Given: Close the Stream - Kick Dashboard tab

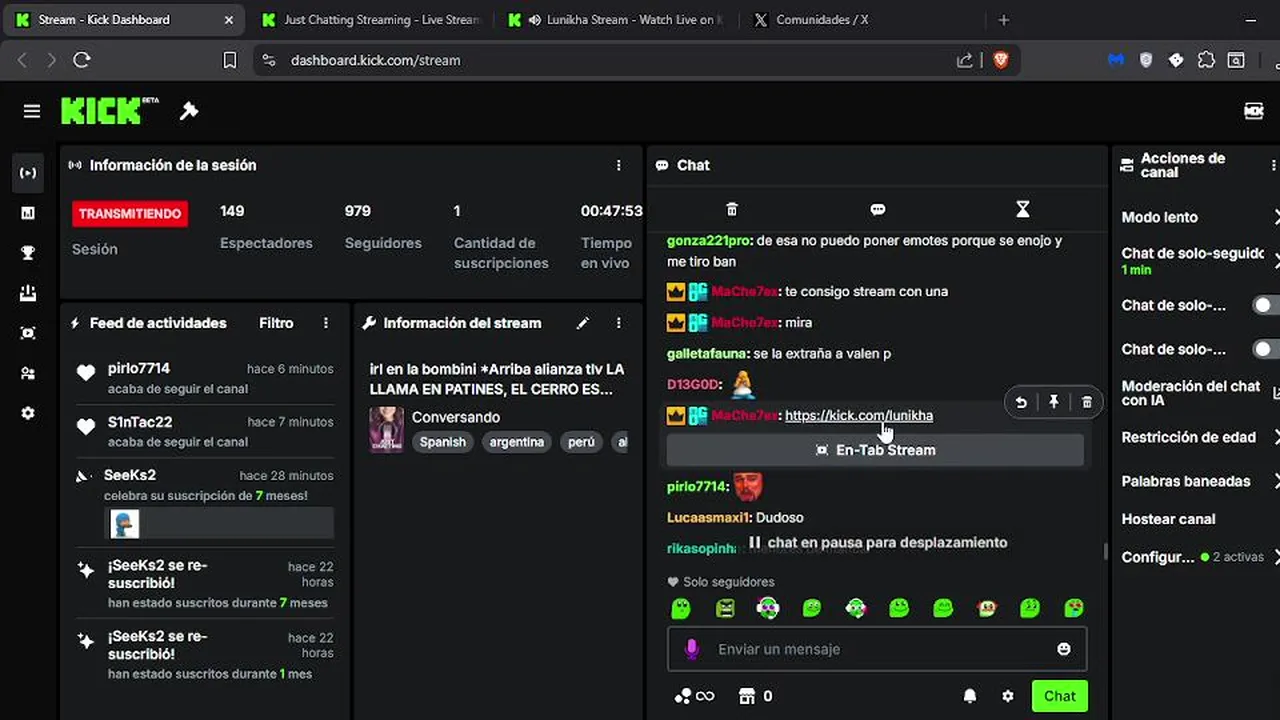Looking at the screenshot, I should [229, 20].
